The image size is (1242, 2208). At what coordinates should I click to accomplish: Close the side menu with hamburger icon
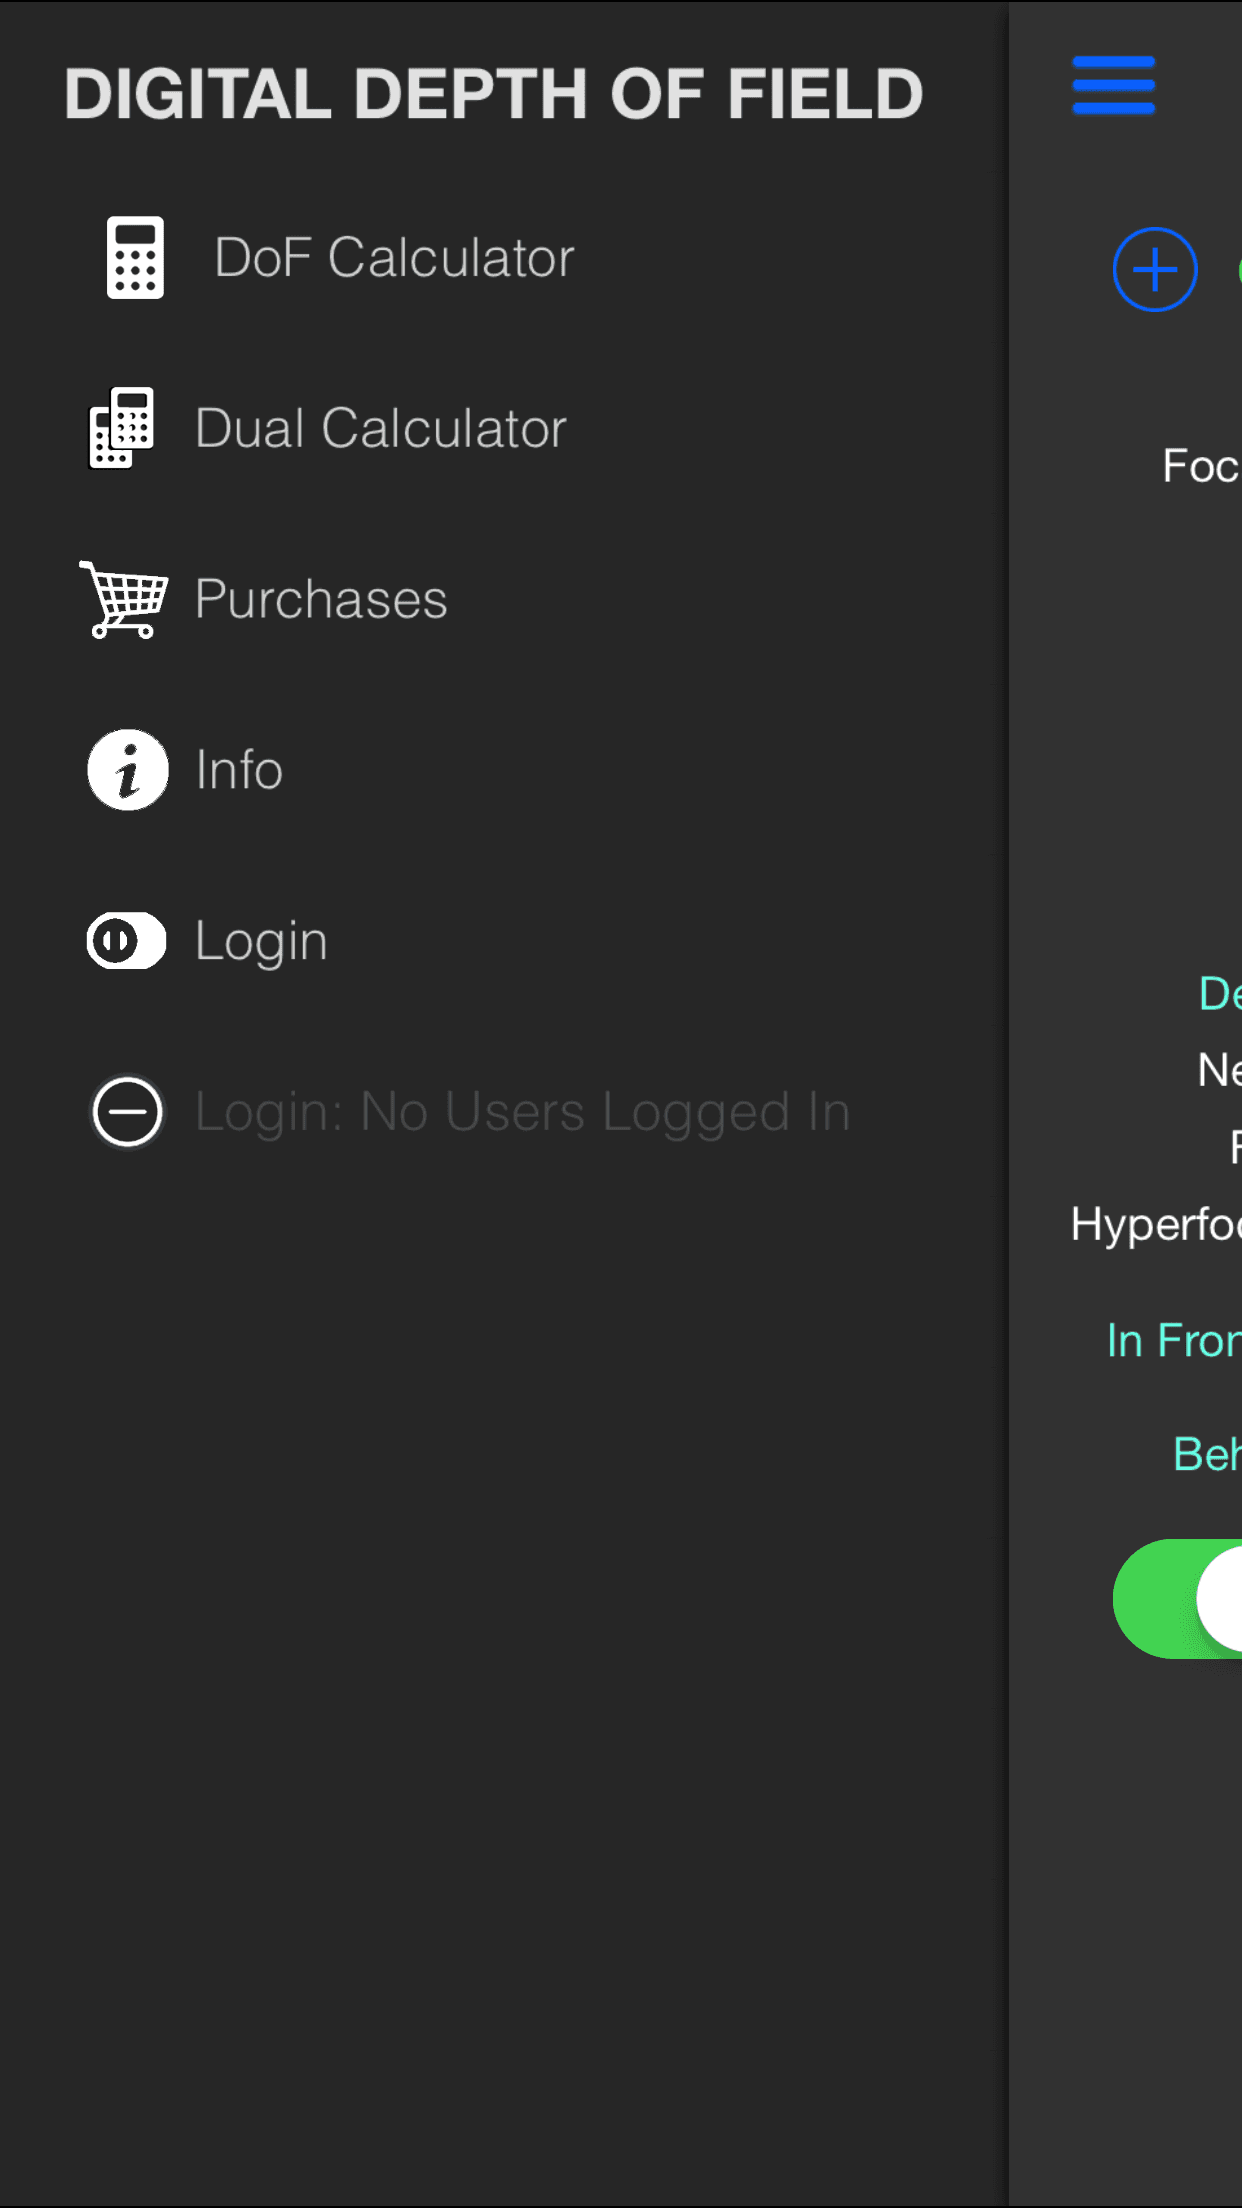pos(1114,86)
